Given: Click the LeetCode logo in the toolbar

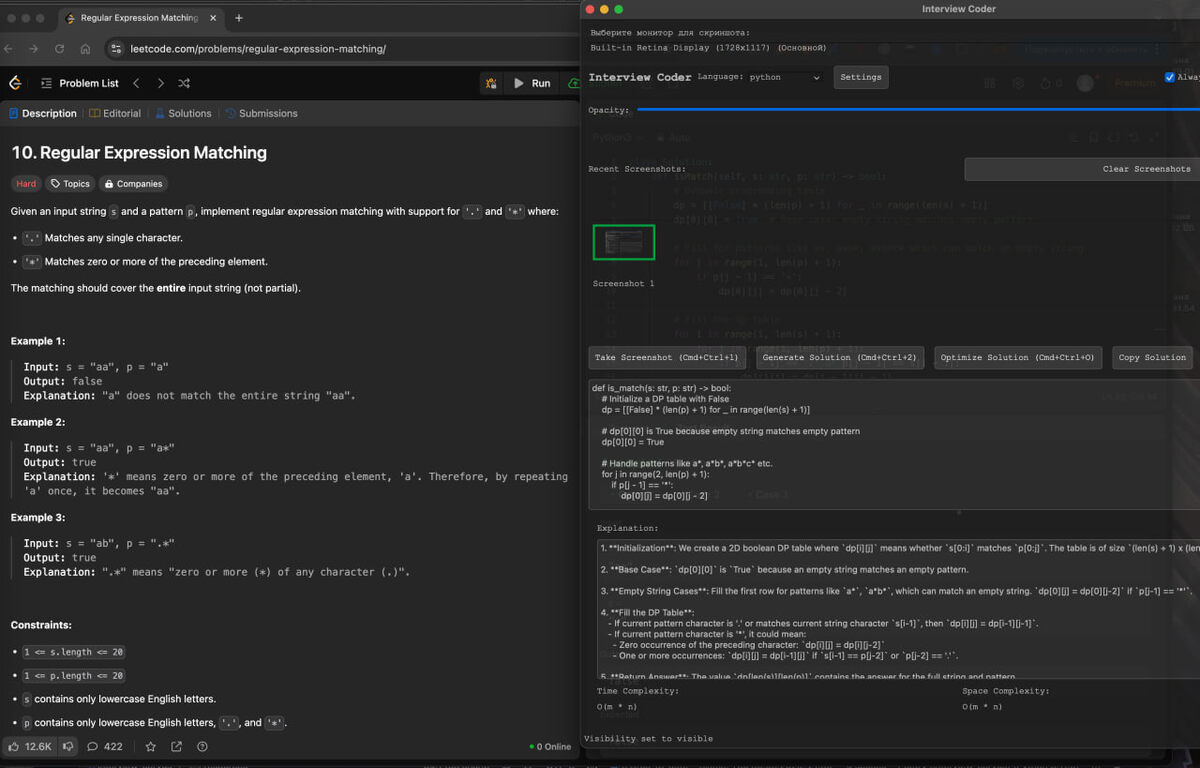Looking at the screenshot, I should [x=15, y=83].
